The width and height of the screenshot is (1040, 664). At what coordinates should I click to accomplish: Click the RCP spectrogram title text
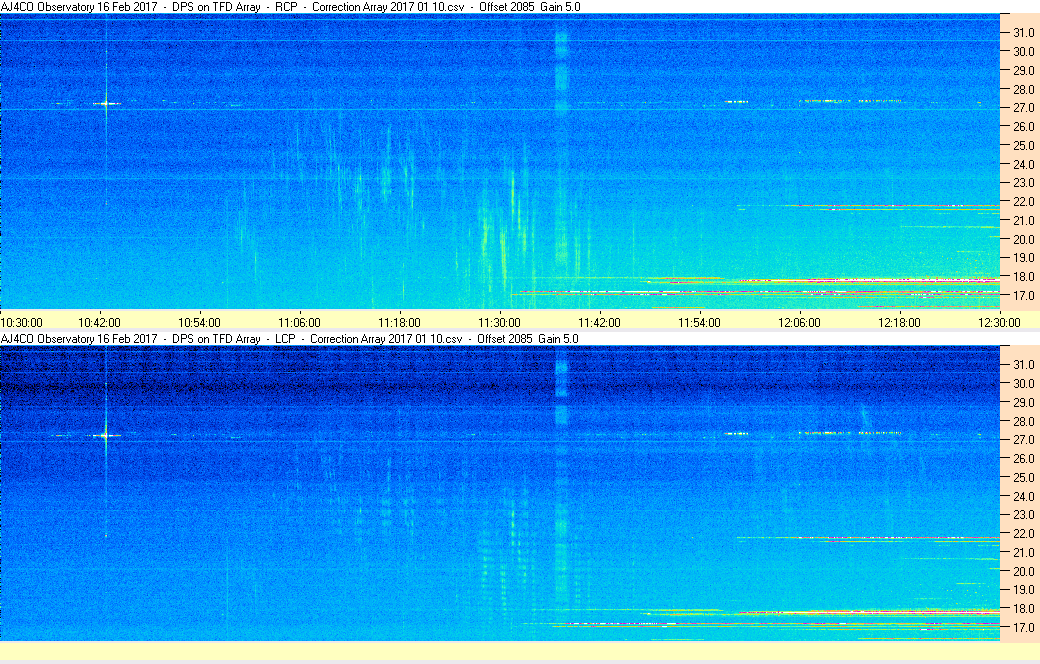291,7
